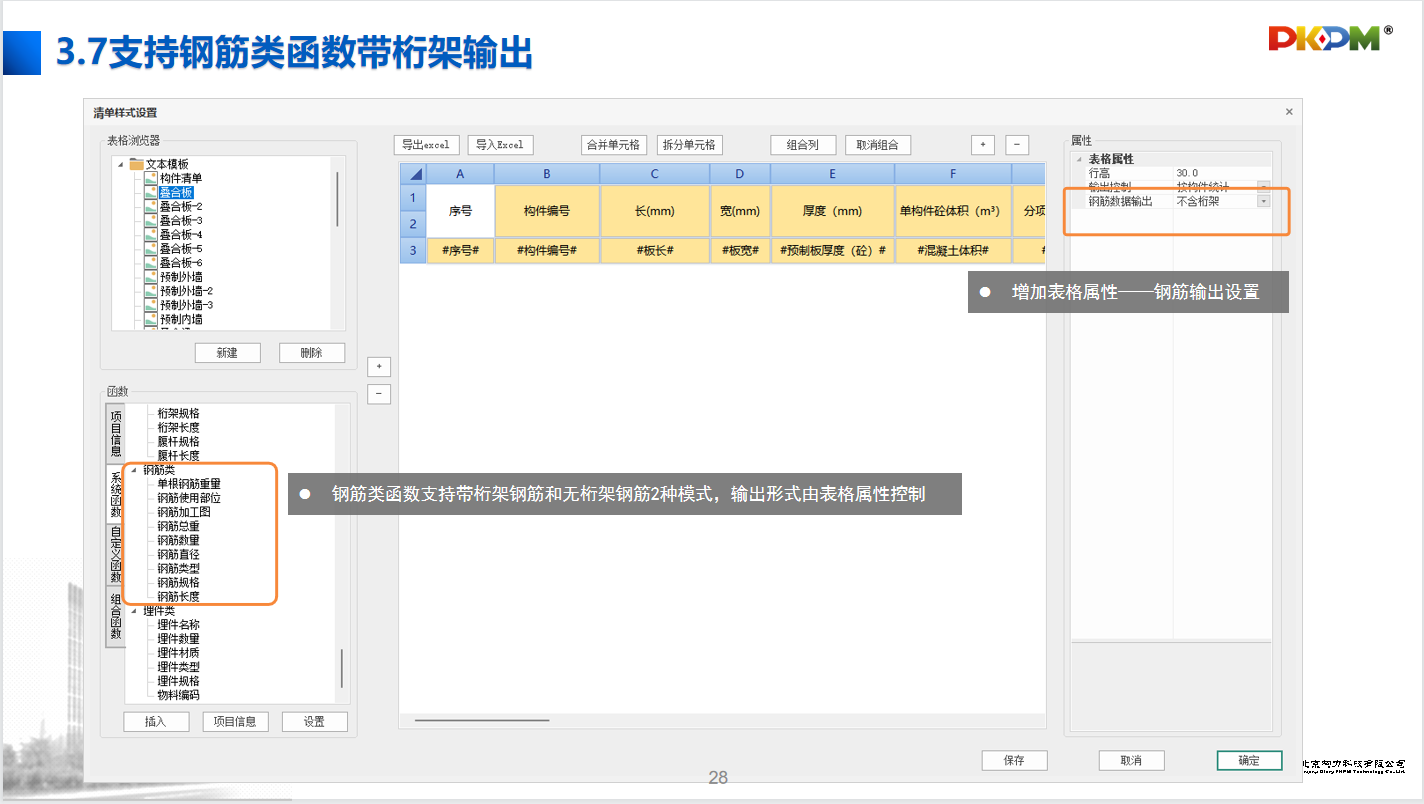Click the 导出excel button
Image resolution: width=1424 pixels, height=804 pixels.
click(426, 145)
